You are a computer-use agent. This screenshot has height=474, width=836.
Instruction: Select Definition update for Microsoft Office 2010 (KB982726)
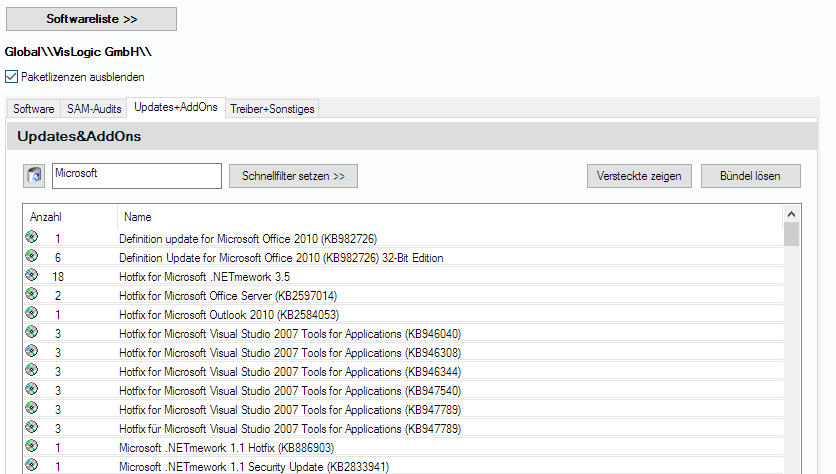tap(248, 239)
